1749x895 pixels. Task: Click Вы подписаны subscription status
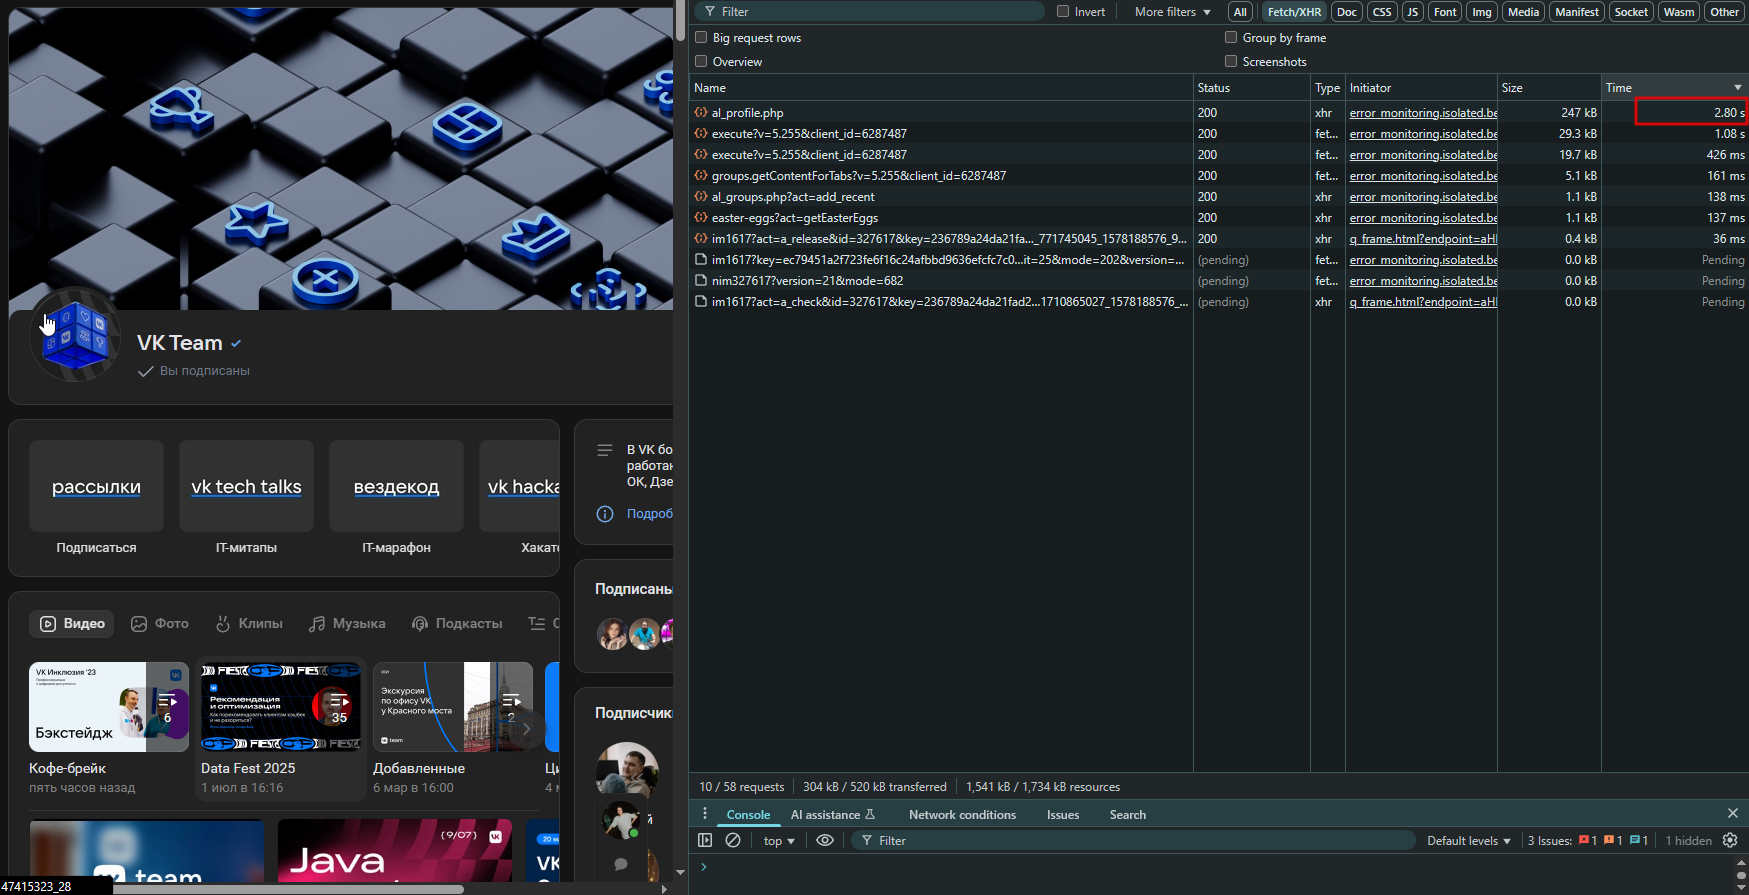pyautogui.click(x=194, y=371)
